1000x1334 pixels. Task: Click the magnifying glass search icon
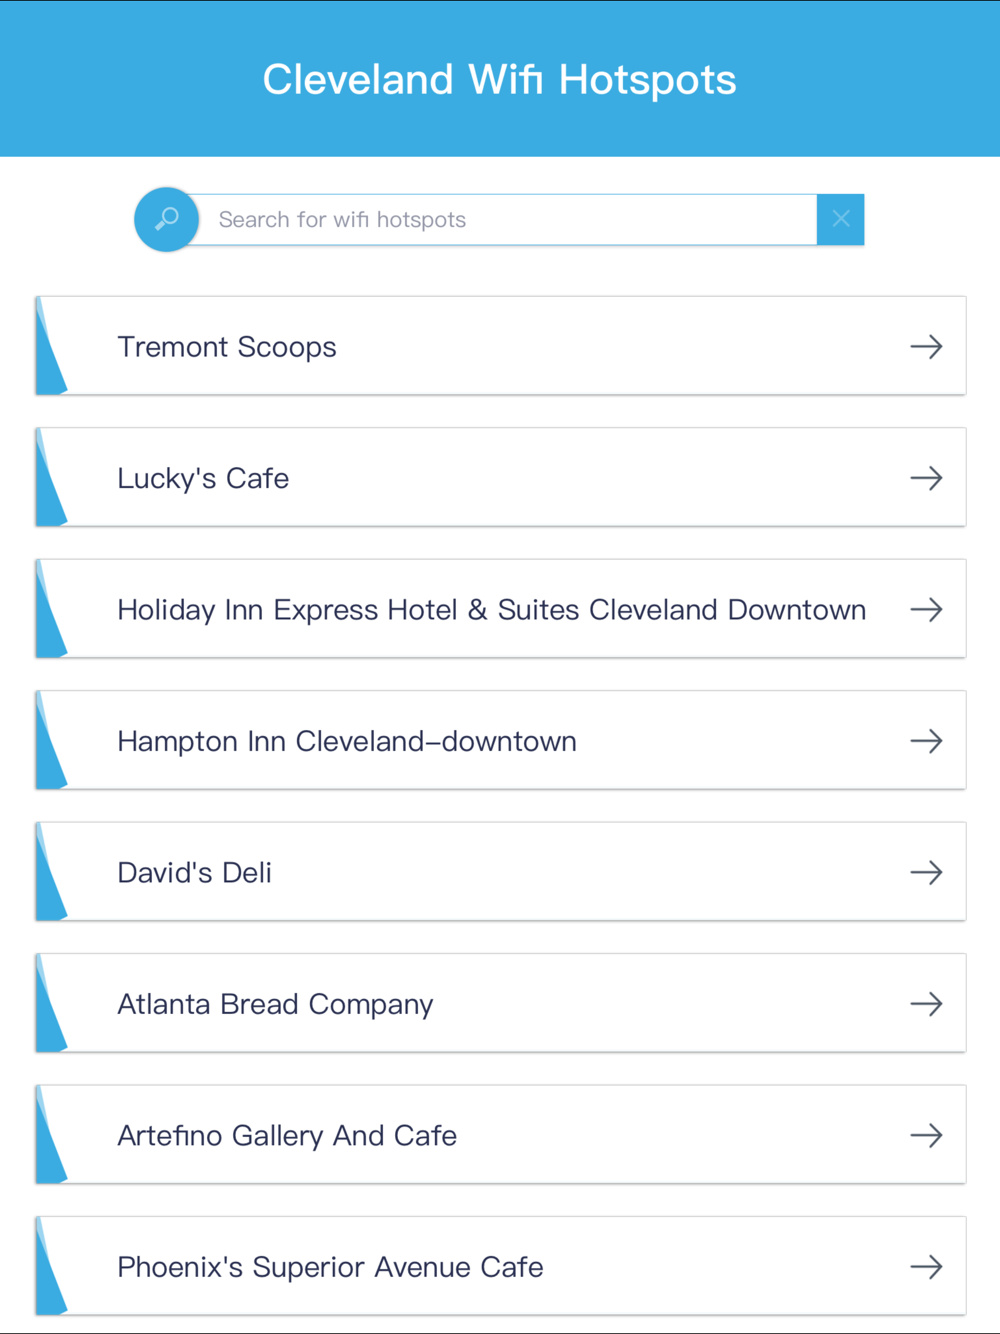click(167, 219)
